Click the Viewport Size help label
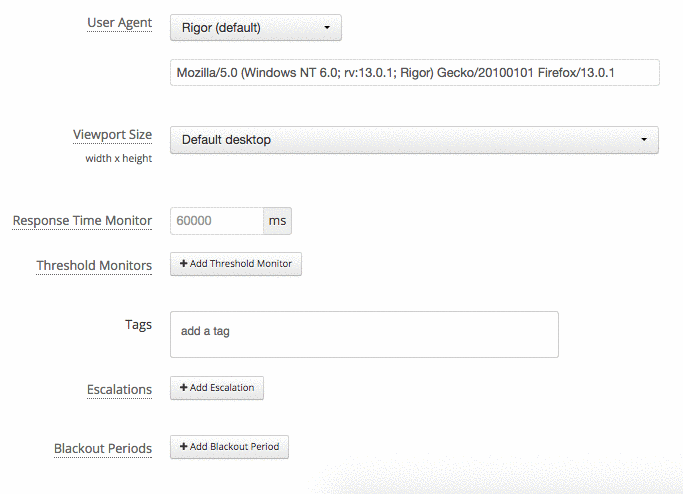This screenshot has width=683, height=494. [112, 135]
